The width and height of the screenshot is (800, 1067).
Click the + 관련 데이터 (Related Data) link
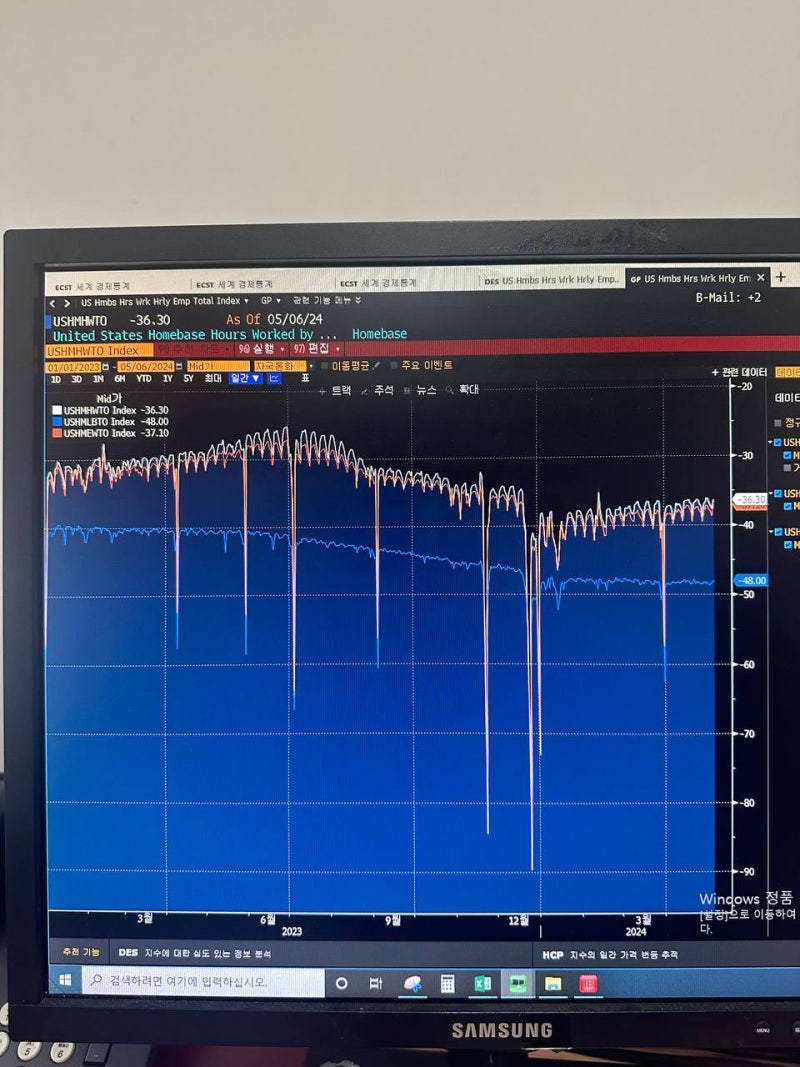click(739, 372)
